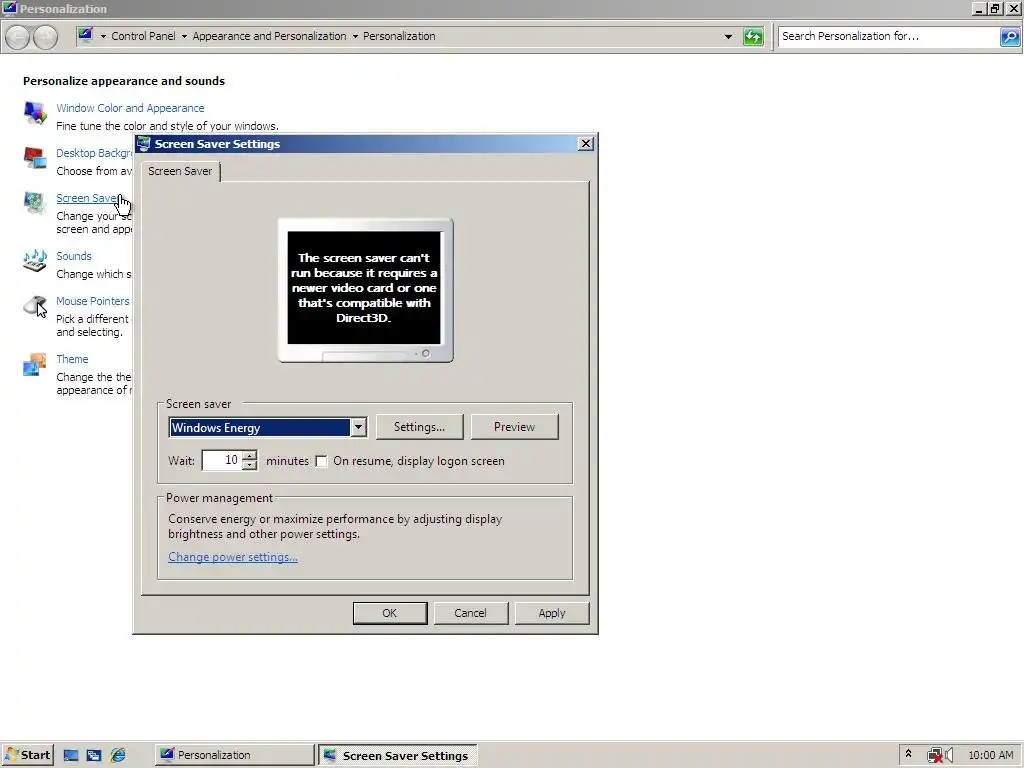Click the taskbar clock showing 10:00 AM
Screen dimensions: 1024x768
[x=991, y=756]
